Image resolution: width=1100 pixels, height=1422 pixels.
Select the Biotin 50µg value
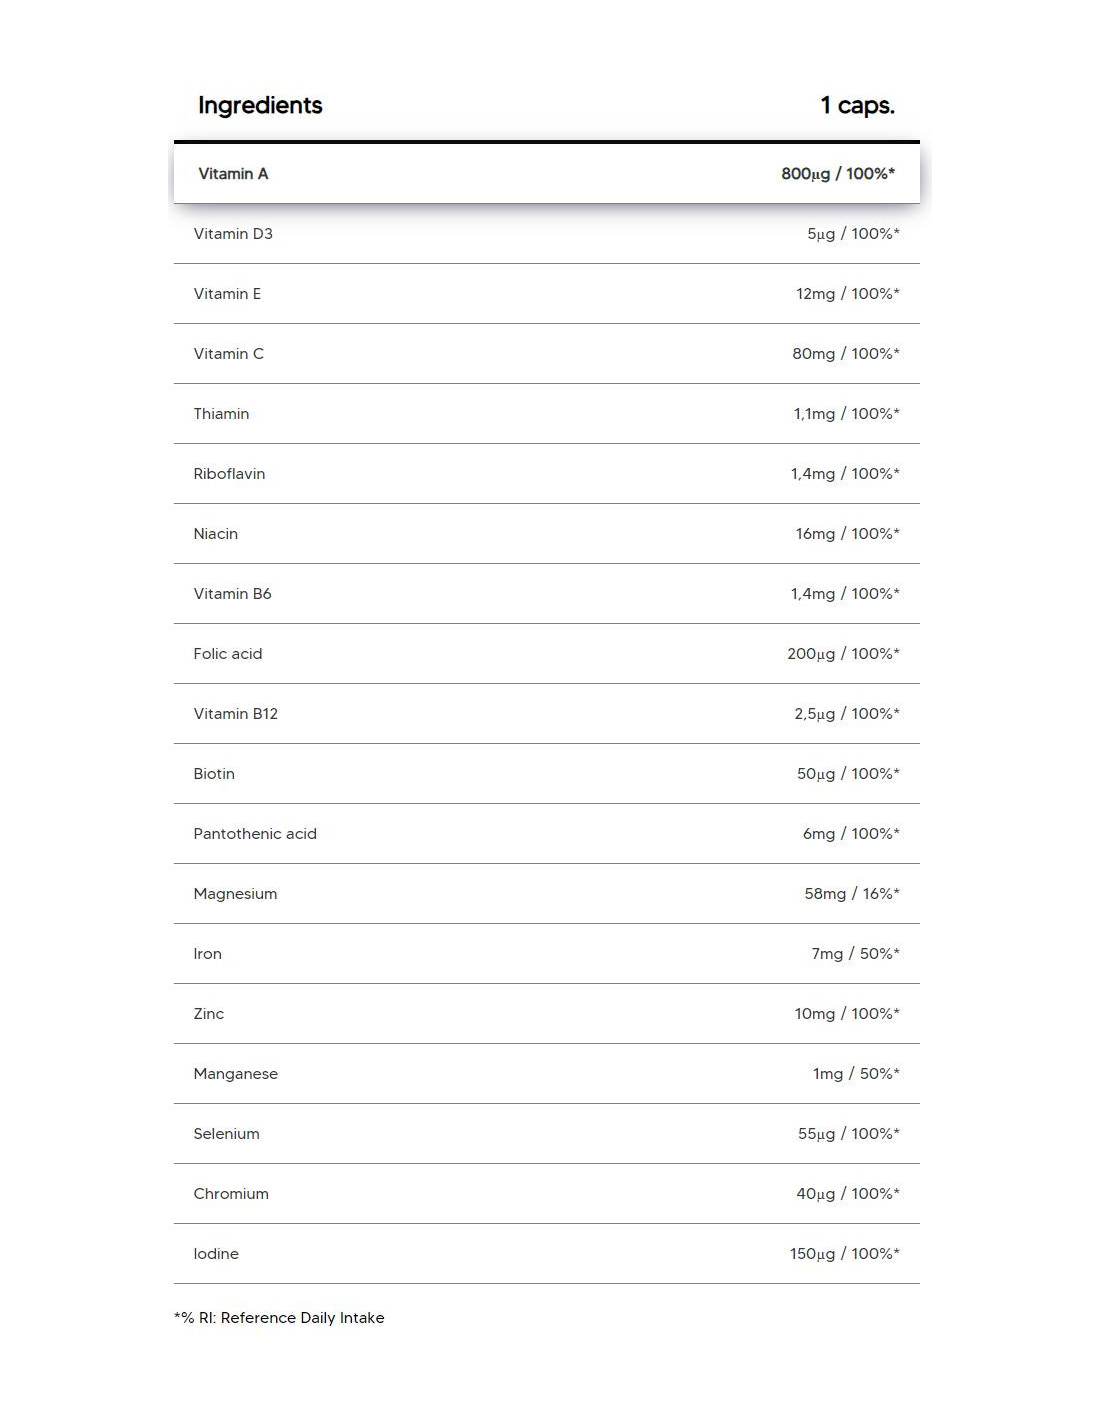click(848, 774)
